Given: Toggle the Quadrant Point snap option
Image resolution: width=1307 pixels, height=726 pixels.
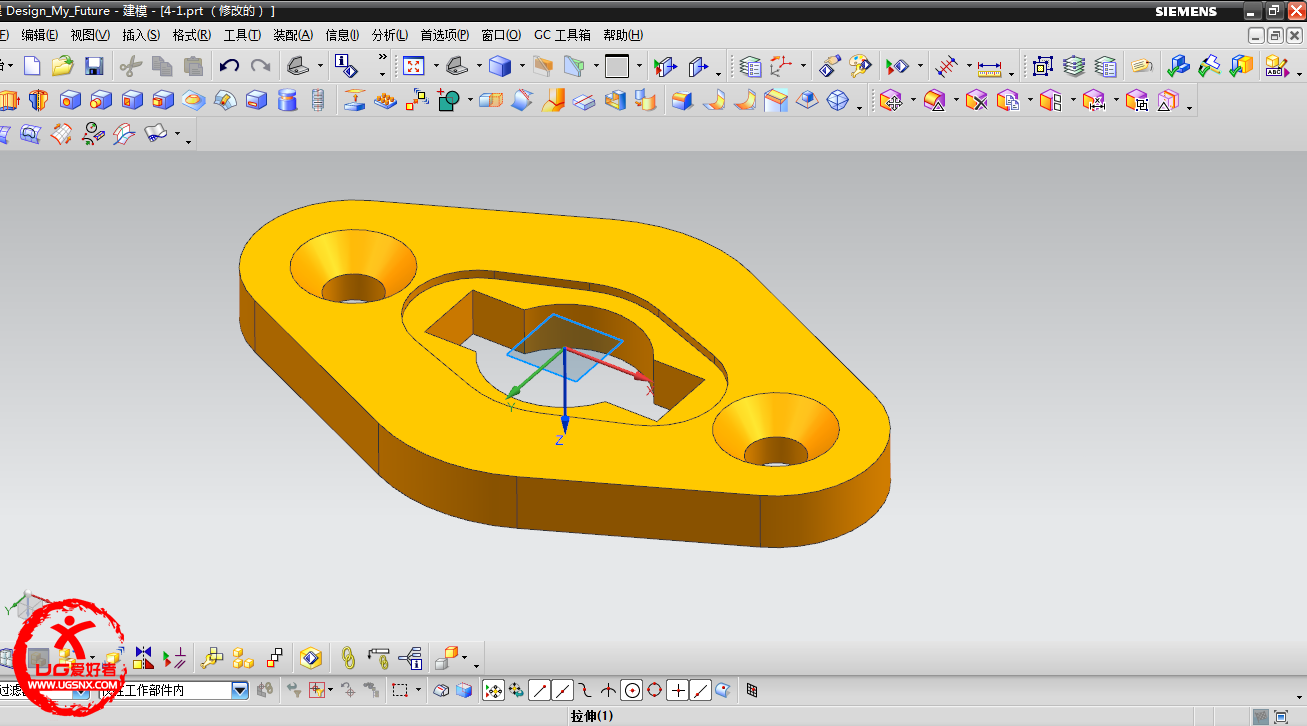Looking at the screenshot, I should (654, 690).
